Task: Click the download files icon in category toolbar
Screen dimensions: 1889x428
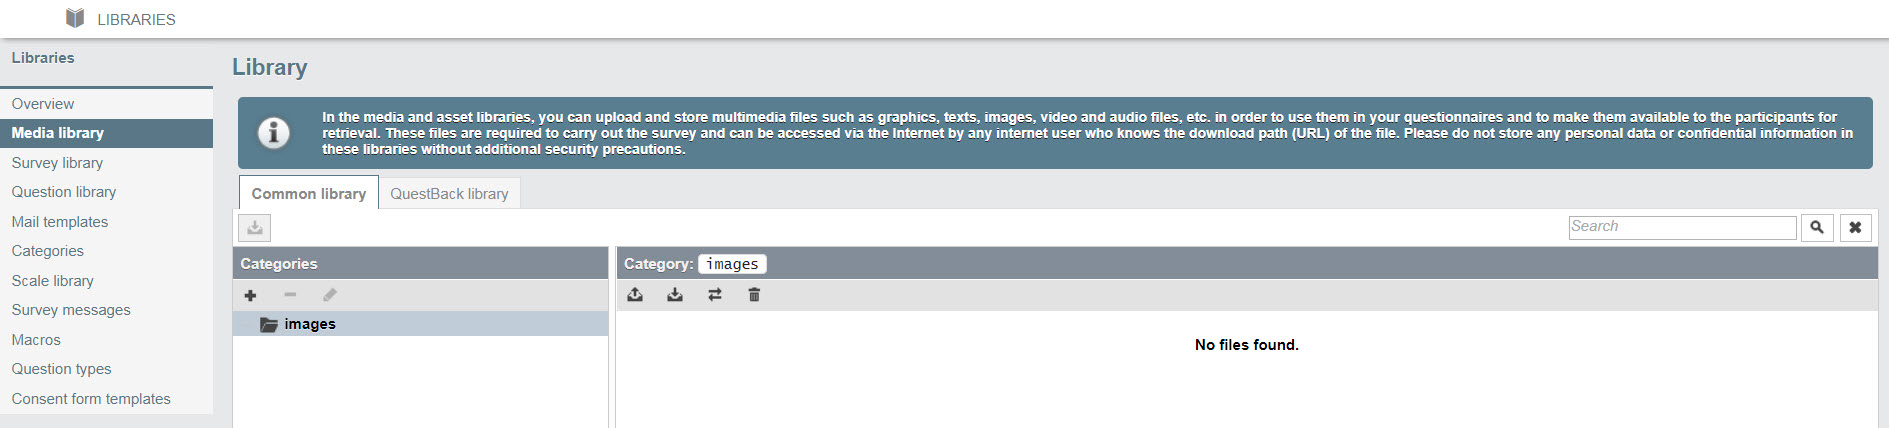Action: (675, 295)
